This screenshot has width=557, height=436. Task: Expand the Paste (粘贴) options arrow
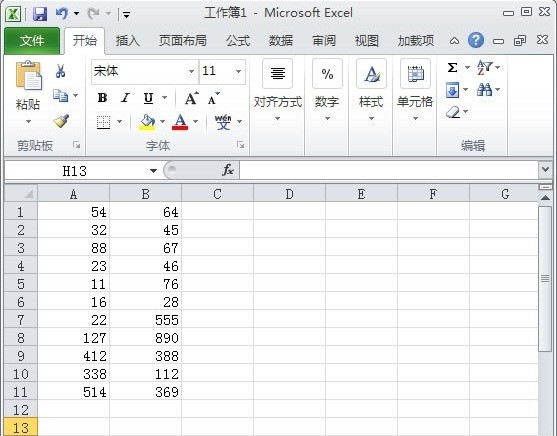tap(28, 122)
